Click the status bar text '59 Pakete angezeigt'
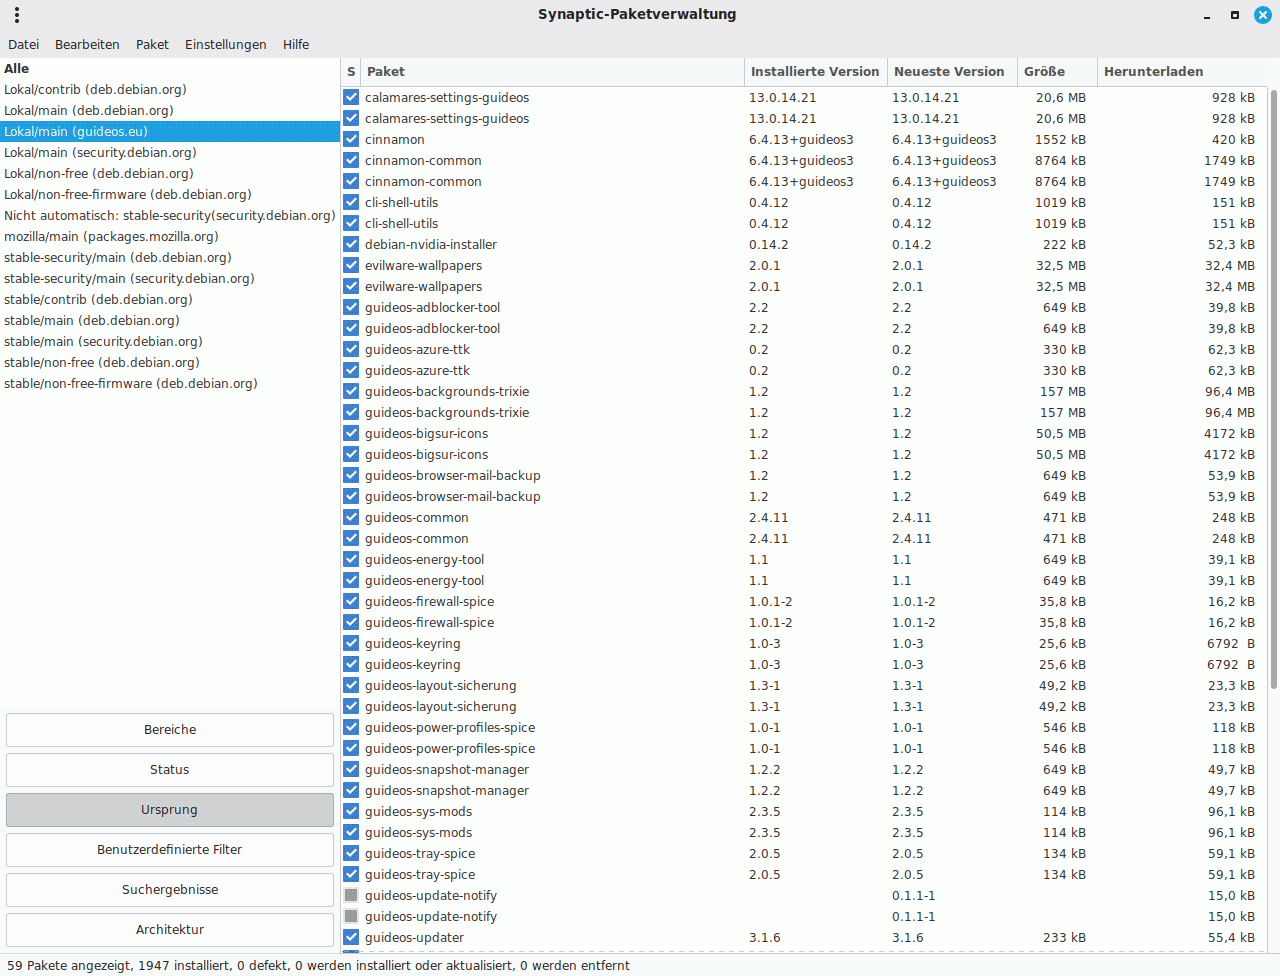Screen dimensions: 1280x976 pyautogui.click(x=66, y=965)
